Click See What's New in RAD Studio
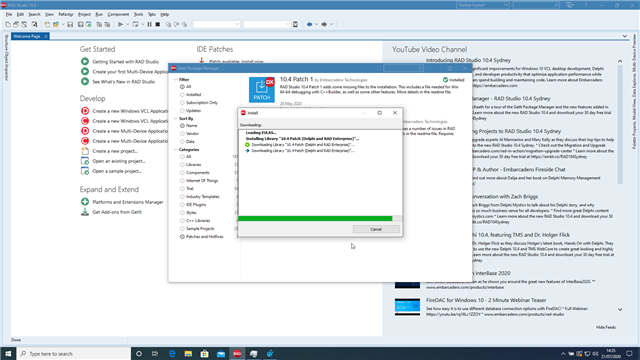This screenshot has width=640, height=360. 124,82
